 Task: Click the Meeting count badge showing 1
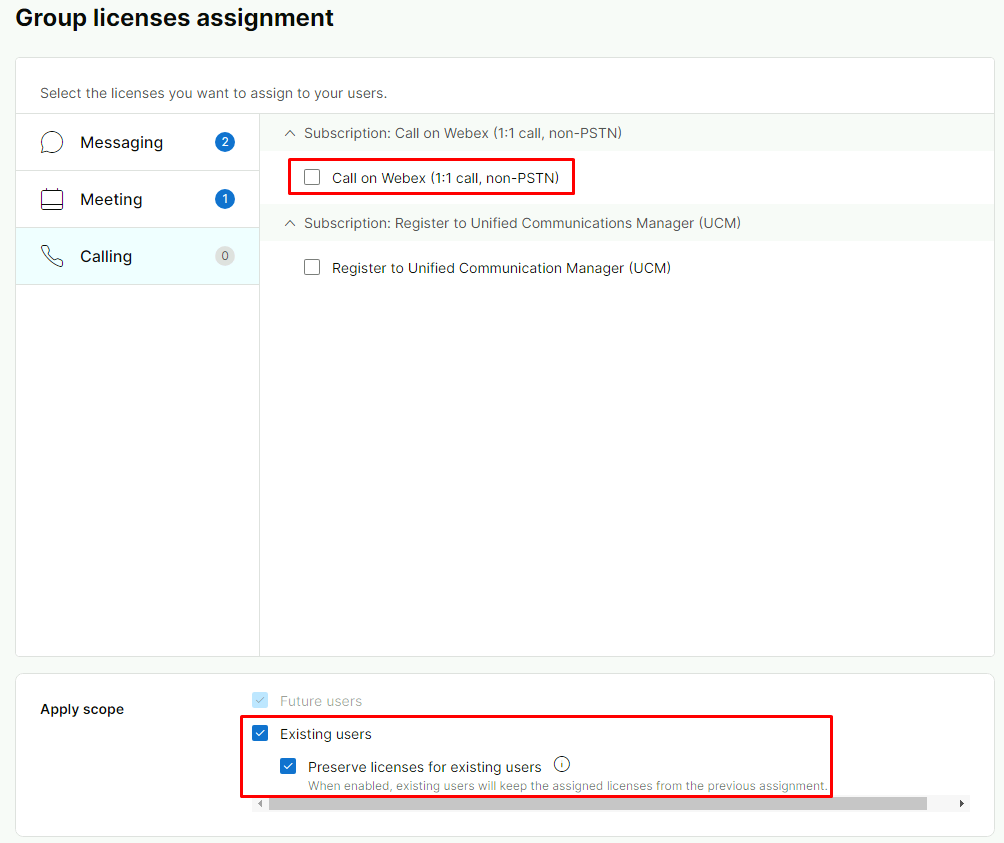coord(225,199)
